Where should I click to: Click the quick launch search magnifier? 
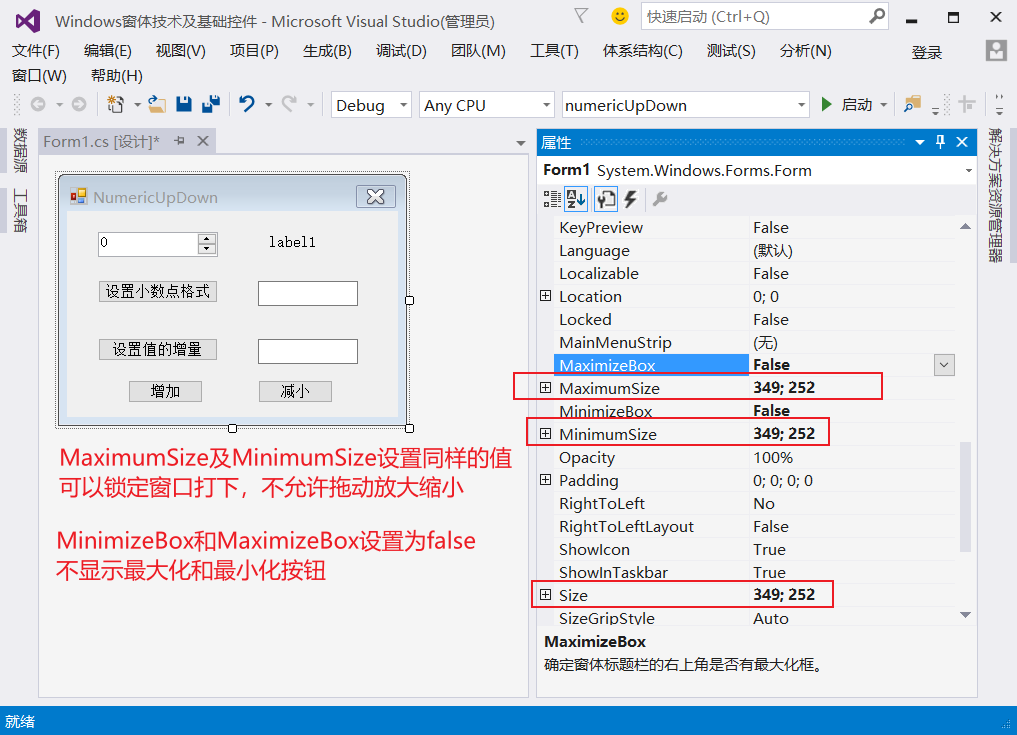click(877, 16)
